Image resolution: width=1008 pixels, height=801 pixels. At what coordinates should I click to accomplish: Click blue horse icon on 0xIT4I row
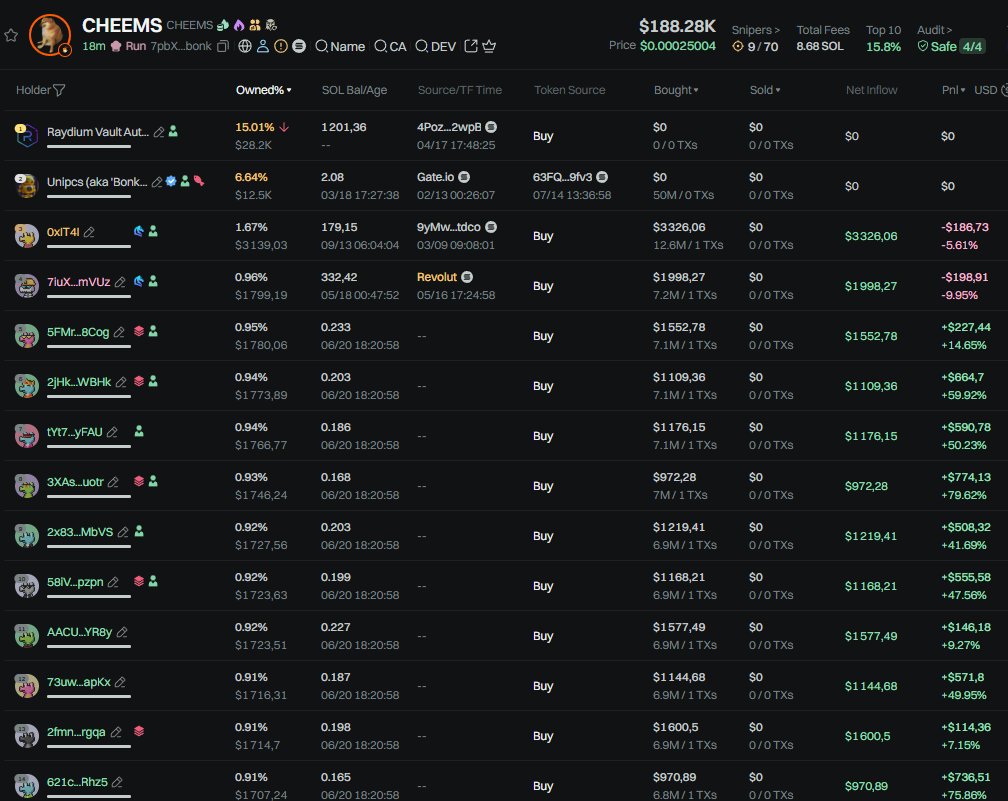(139, 231)
